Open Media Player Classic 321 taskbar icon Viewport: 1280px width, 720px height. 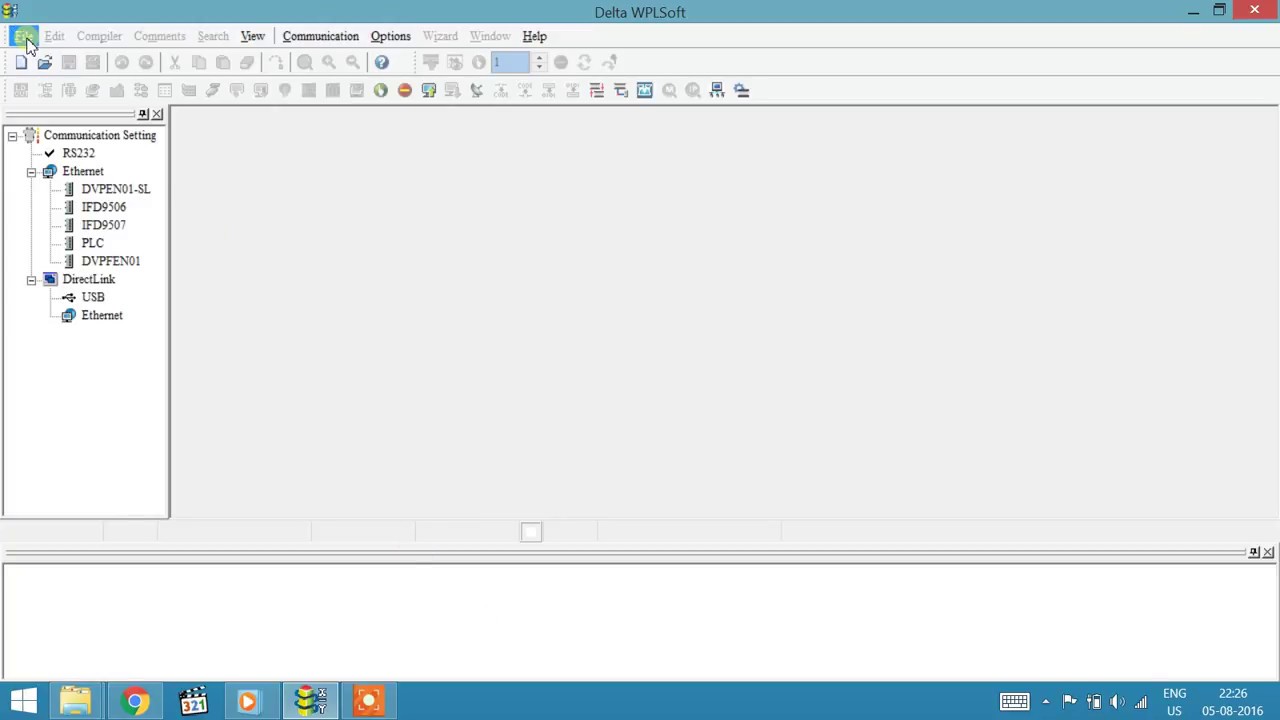tap(193, 700)
